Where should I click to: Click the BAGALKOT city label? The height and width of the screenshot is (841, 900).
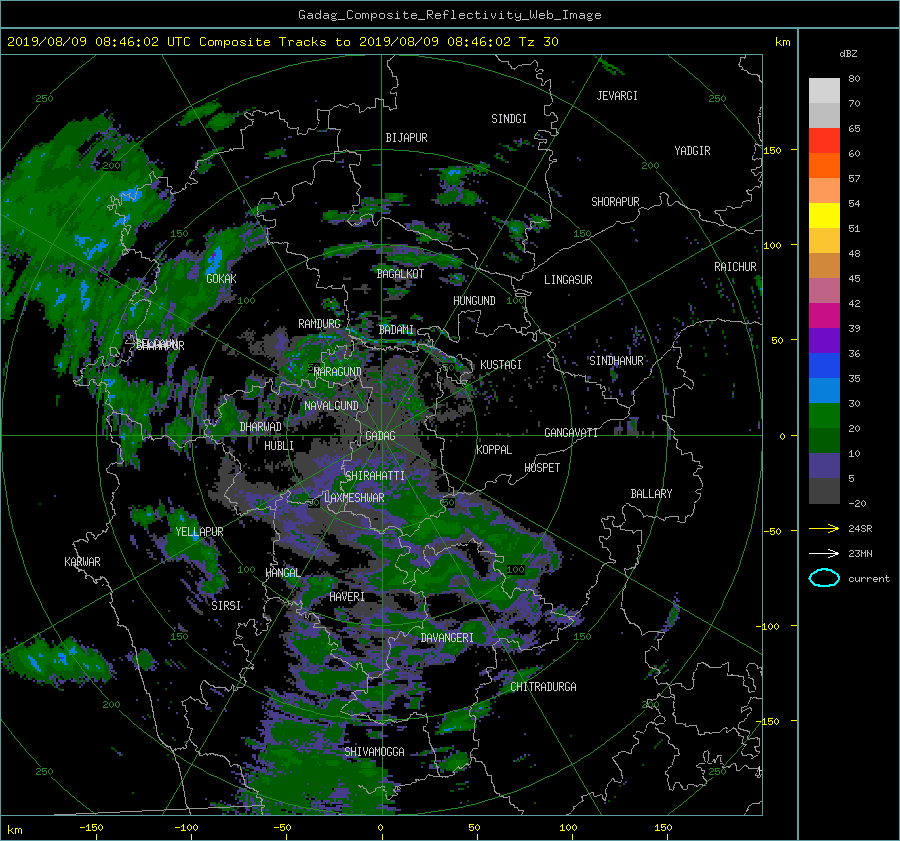pos(400,274)
